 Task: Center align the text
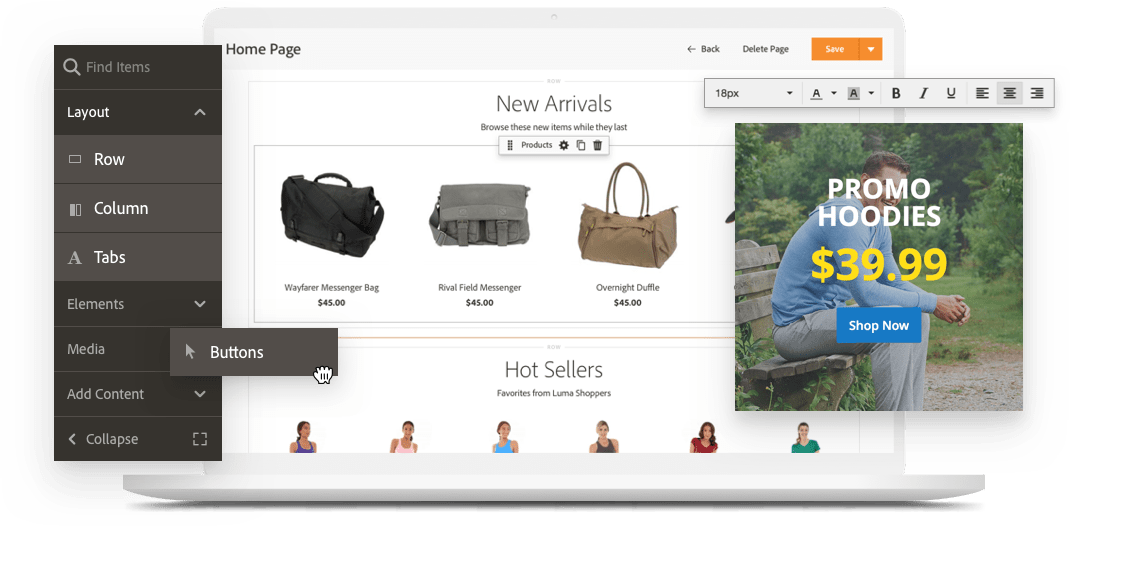tap(1010, 93)
